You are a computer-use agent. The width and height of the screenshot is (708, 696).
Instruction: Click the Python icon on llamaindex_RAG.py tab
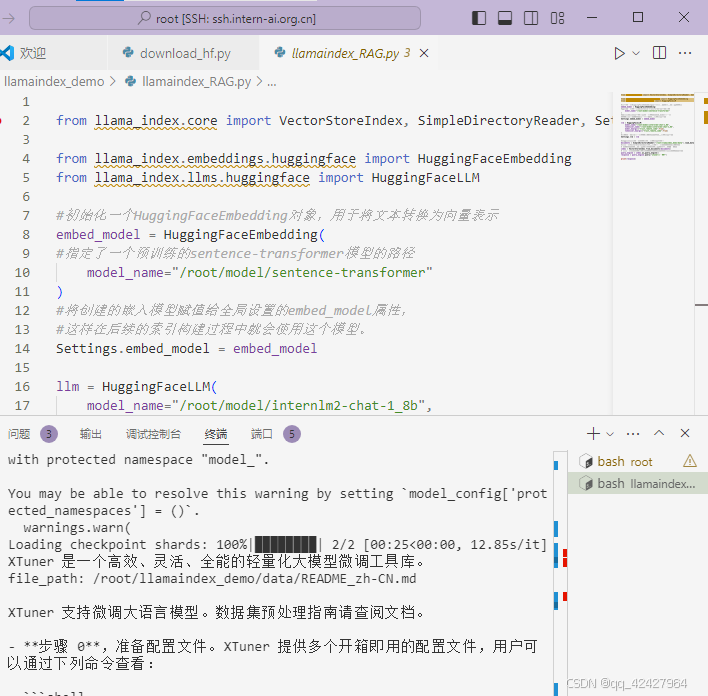(x=280, y=53)
